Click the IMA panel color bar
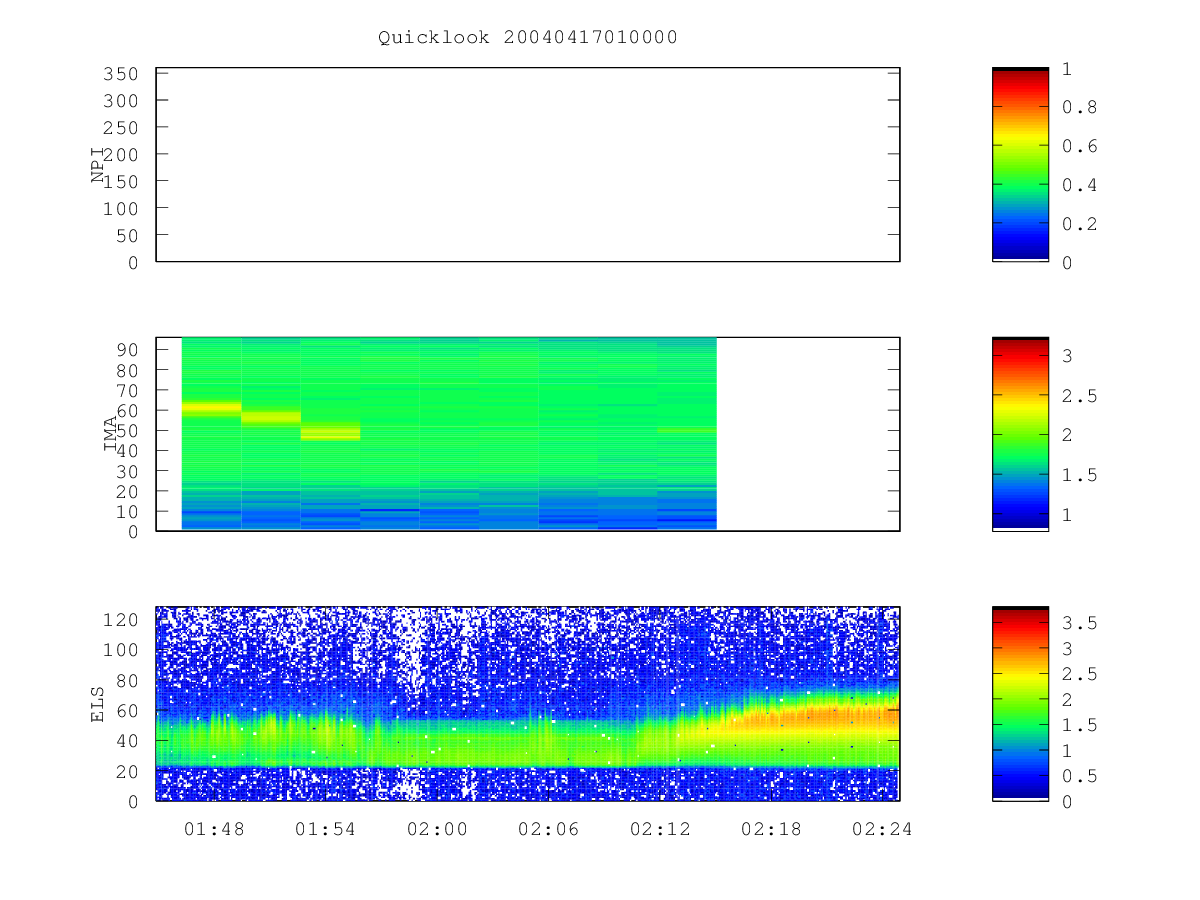Image resolution: width=1200 pixels, height=900 pixels. point(1020,434)
